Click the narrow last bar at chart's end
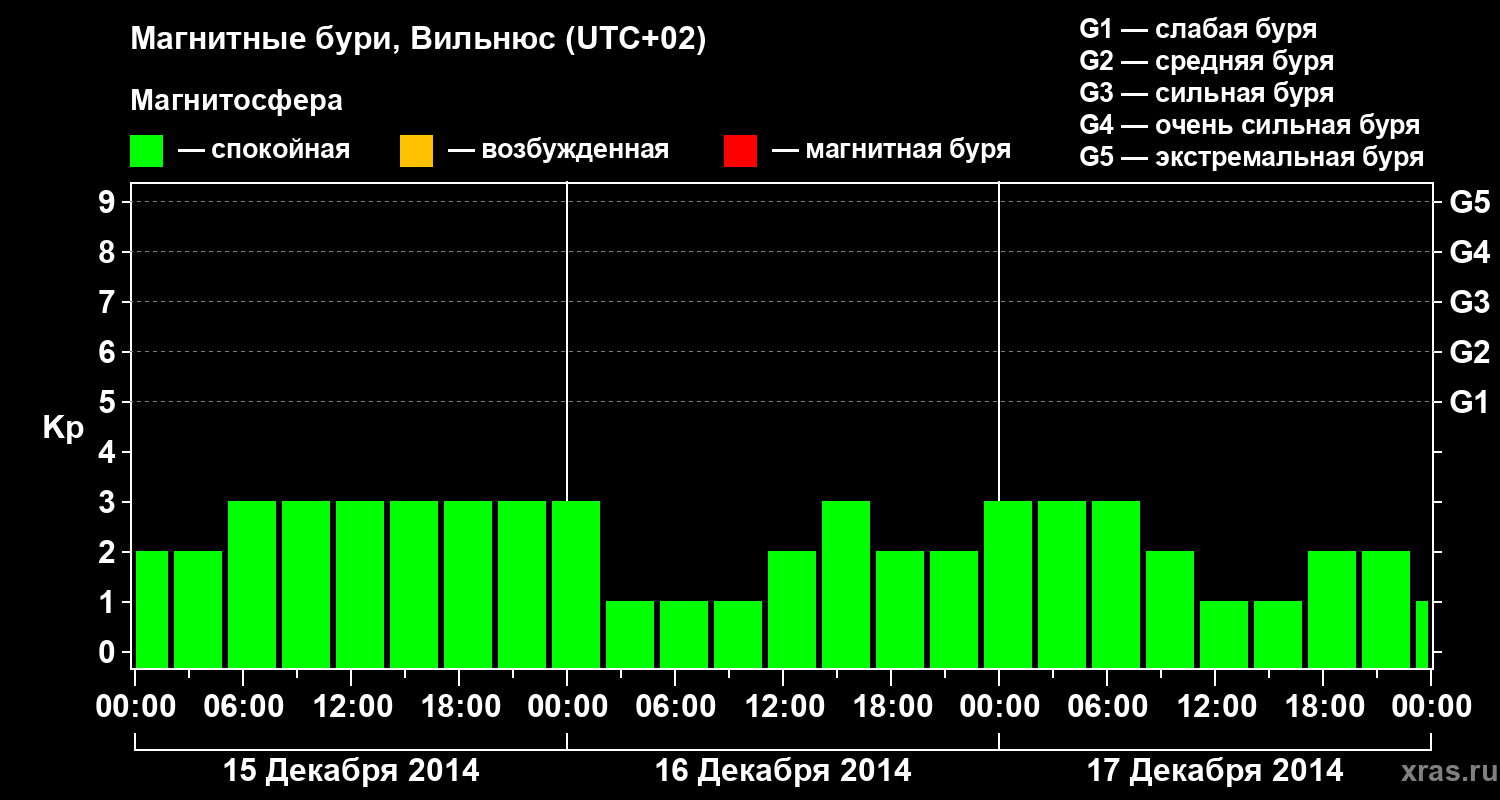 click(x=1422, y=634)
